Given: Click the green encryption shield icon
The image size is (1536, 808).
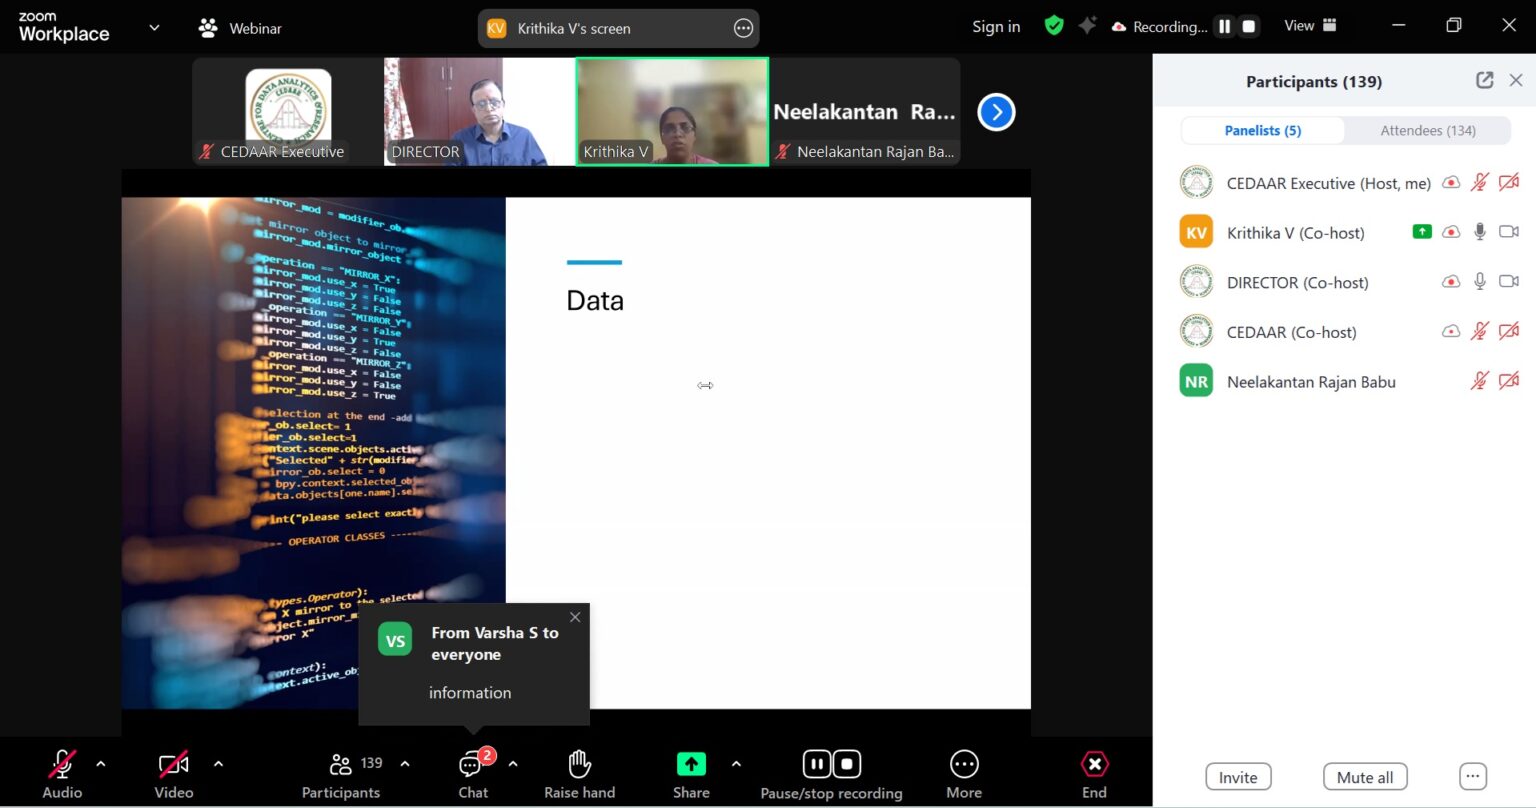Looking at the screenshot, I should 1054,26.
